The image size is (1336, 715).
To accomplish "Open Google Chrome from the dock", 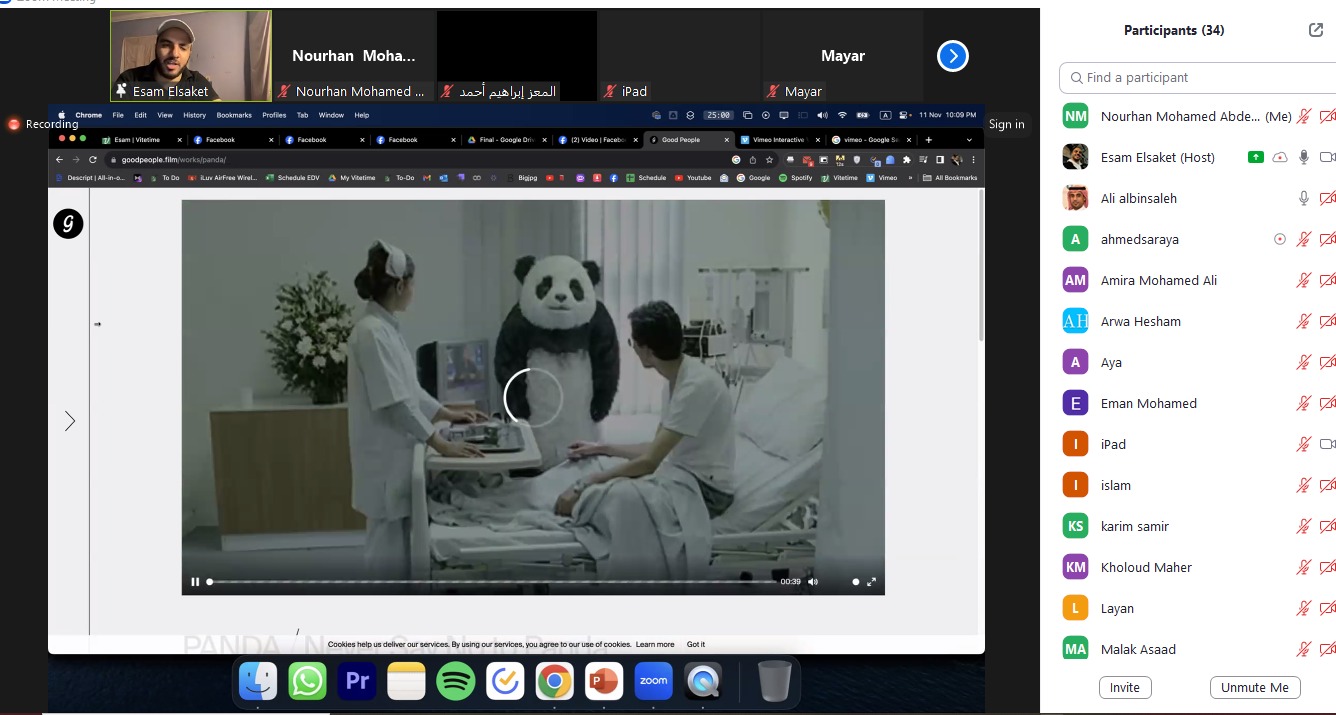I will coord(555,681).
